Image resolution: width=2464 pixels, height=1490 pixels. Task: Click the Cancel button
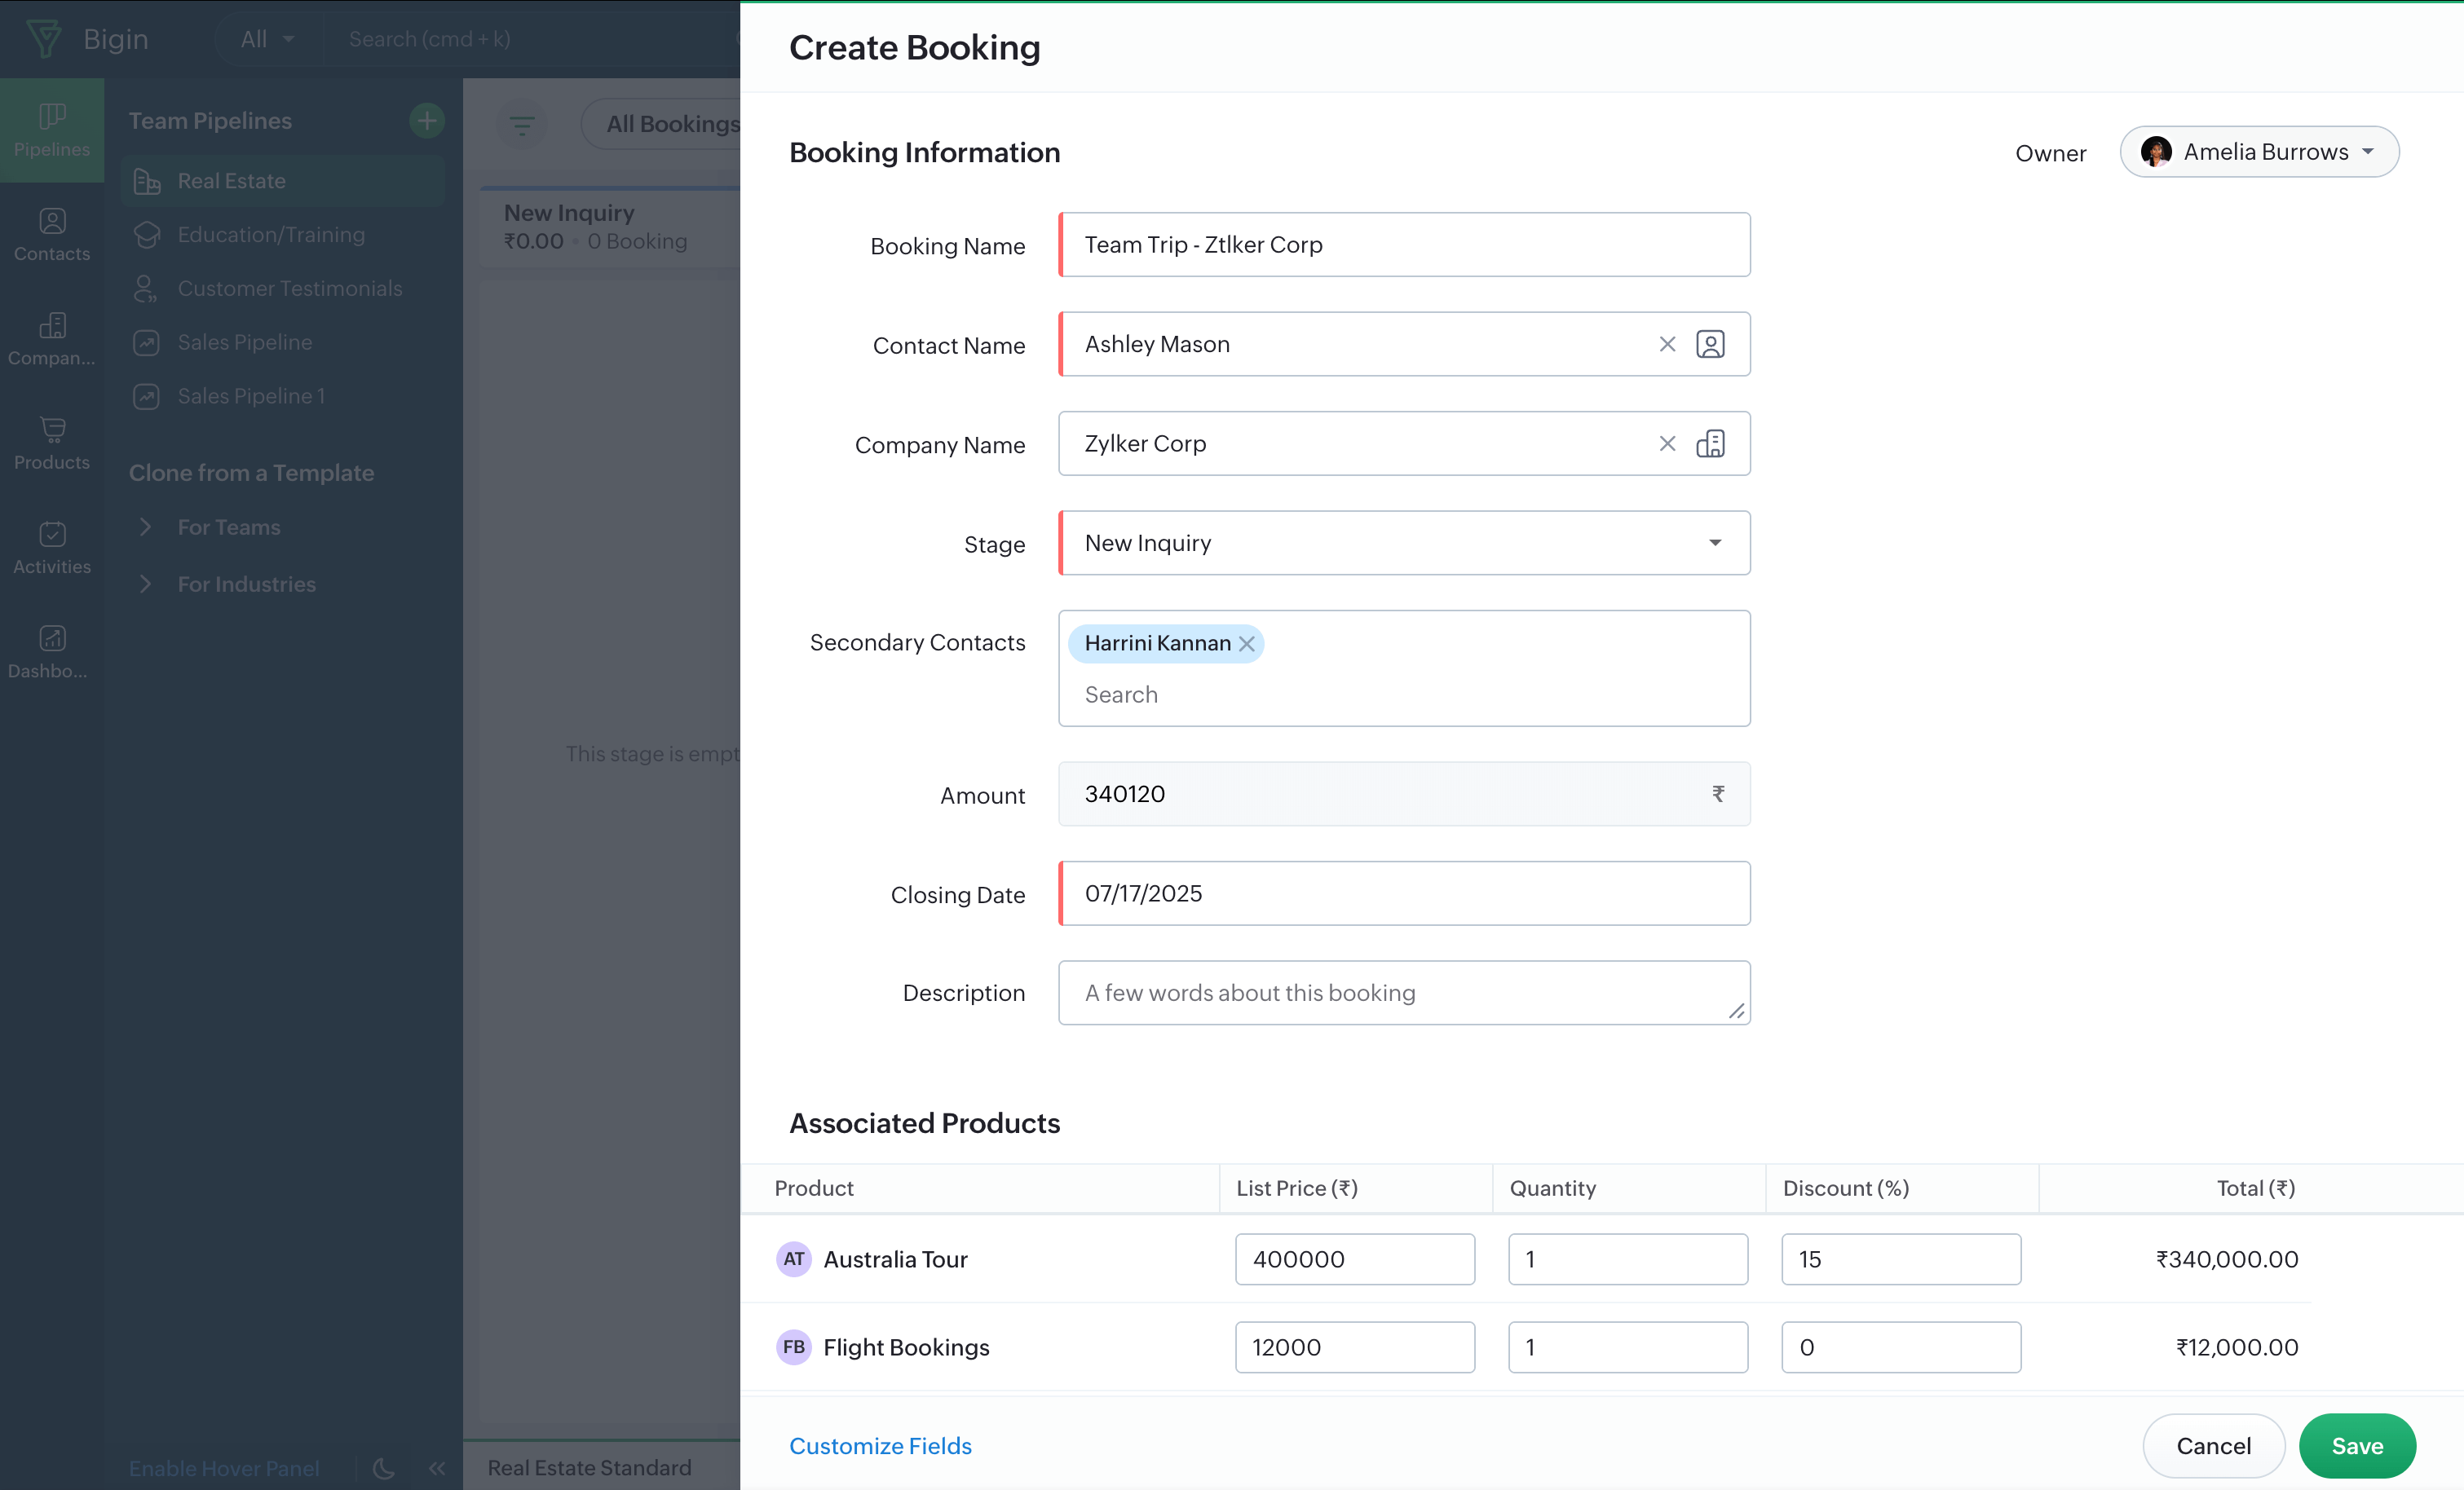(2213, 1446)
